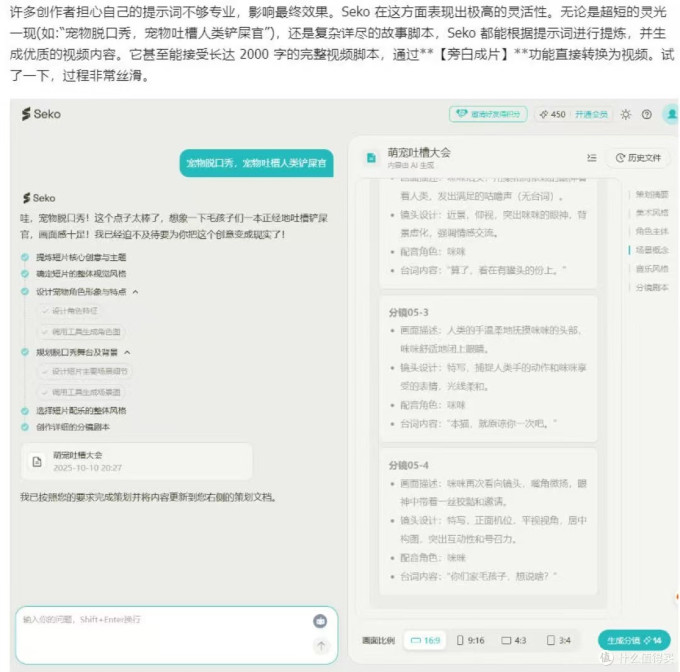680x672 pixels.
Task: Click the 提炼短片核心创意与主题 step
Action: (x=81, y=257)
